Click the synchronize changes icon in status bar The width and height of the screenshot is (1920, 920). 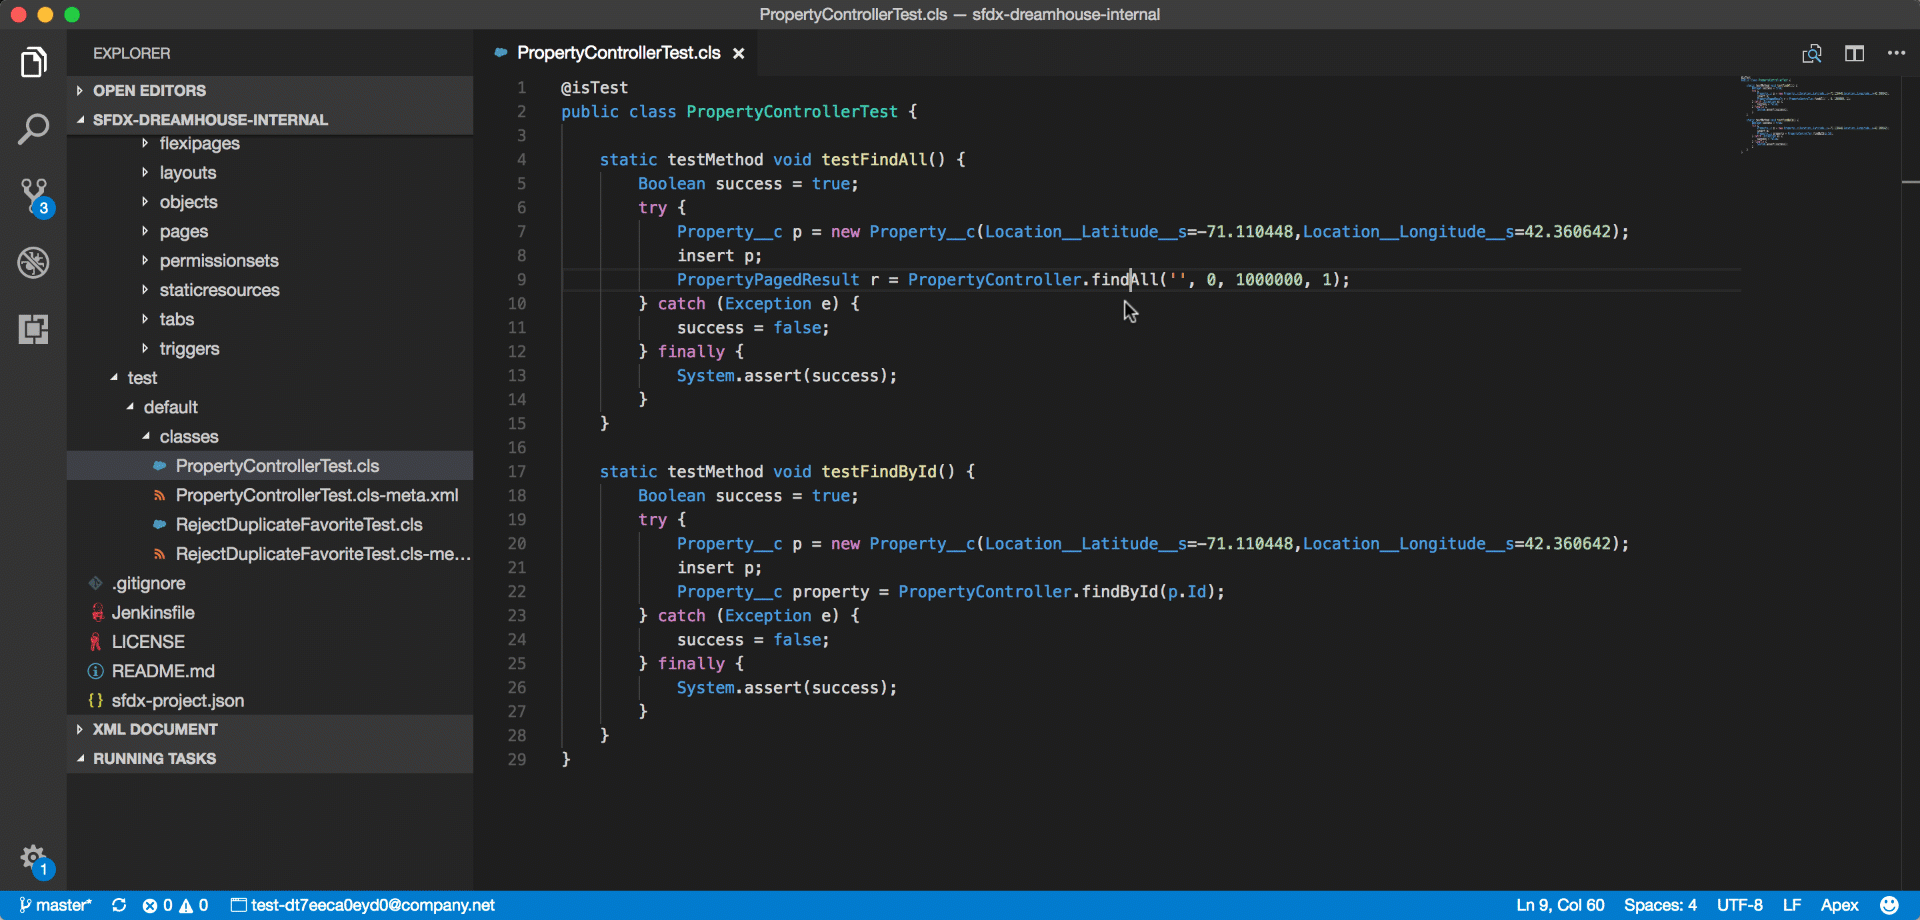(x=119, y=905)
